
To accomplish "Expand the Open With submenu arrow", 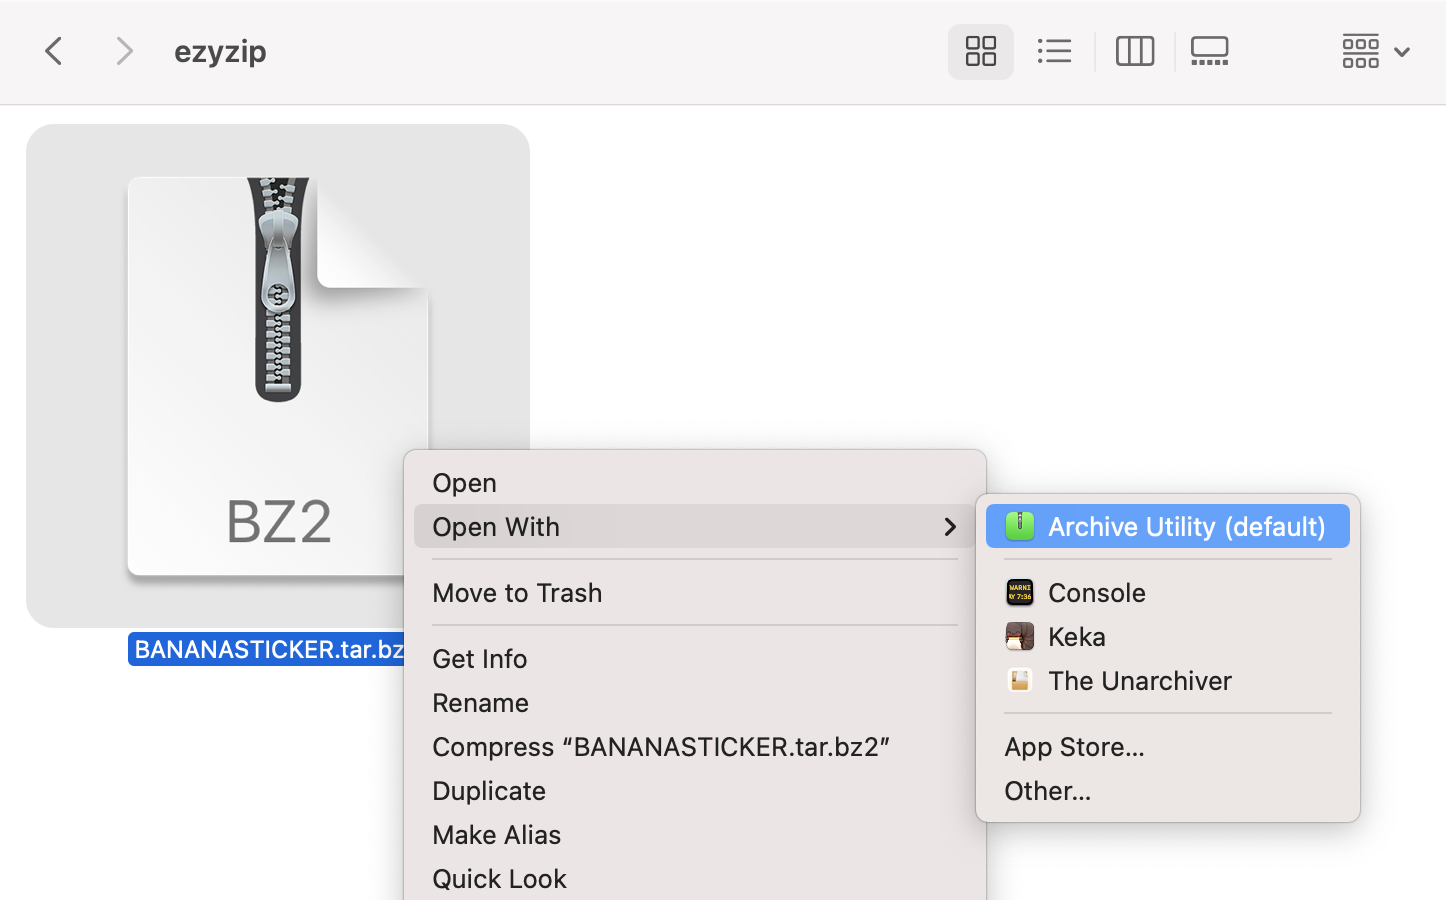I will 949,527.
